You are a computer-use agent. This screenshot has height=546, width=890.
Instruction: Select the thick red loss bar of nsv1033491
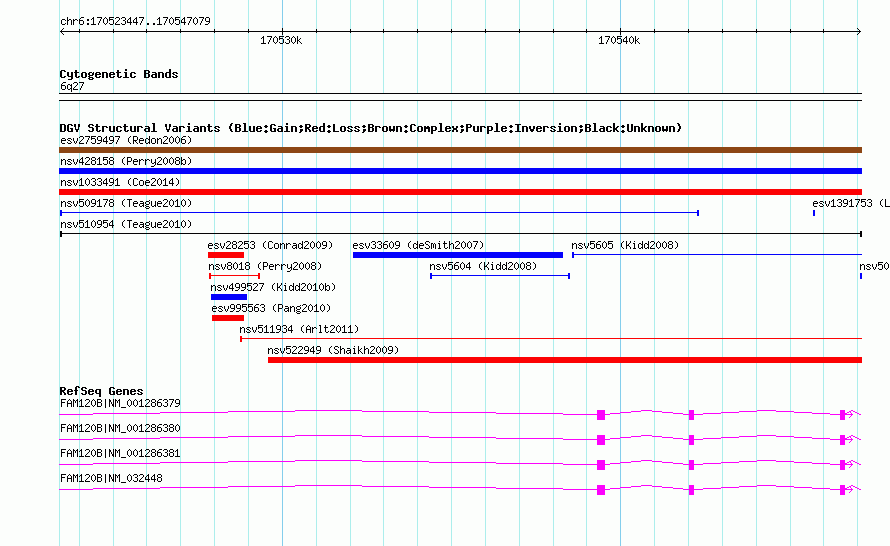click(460, 192)
